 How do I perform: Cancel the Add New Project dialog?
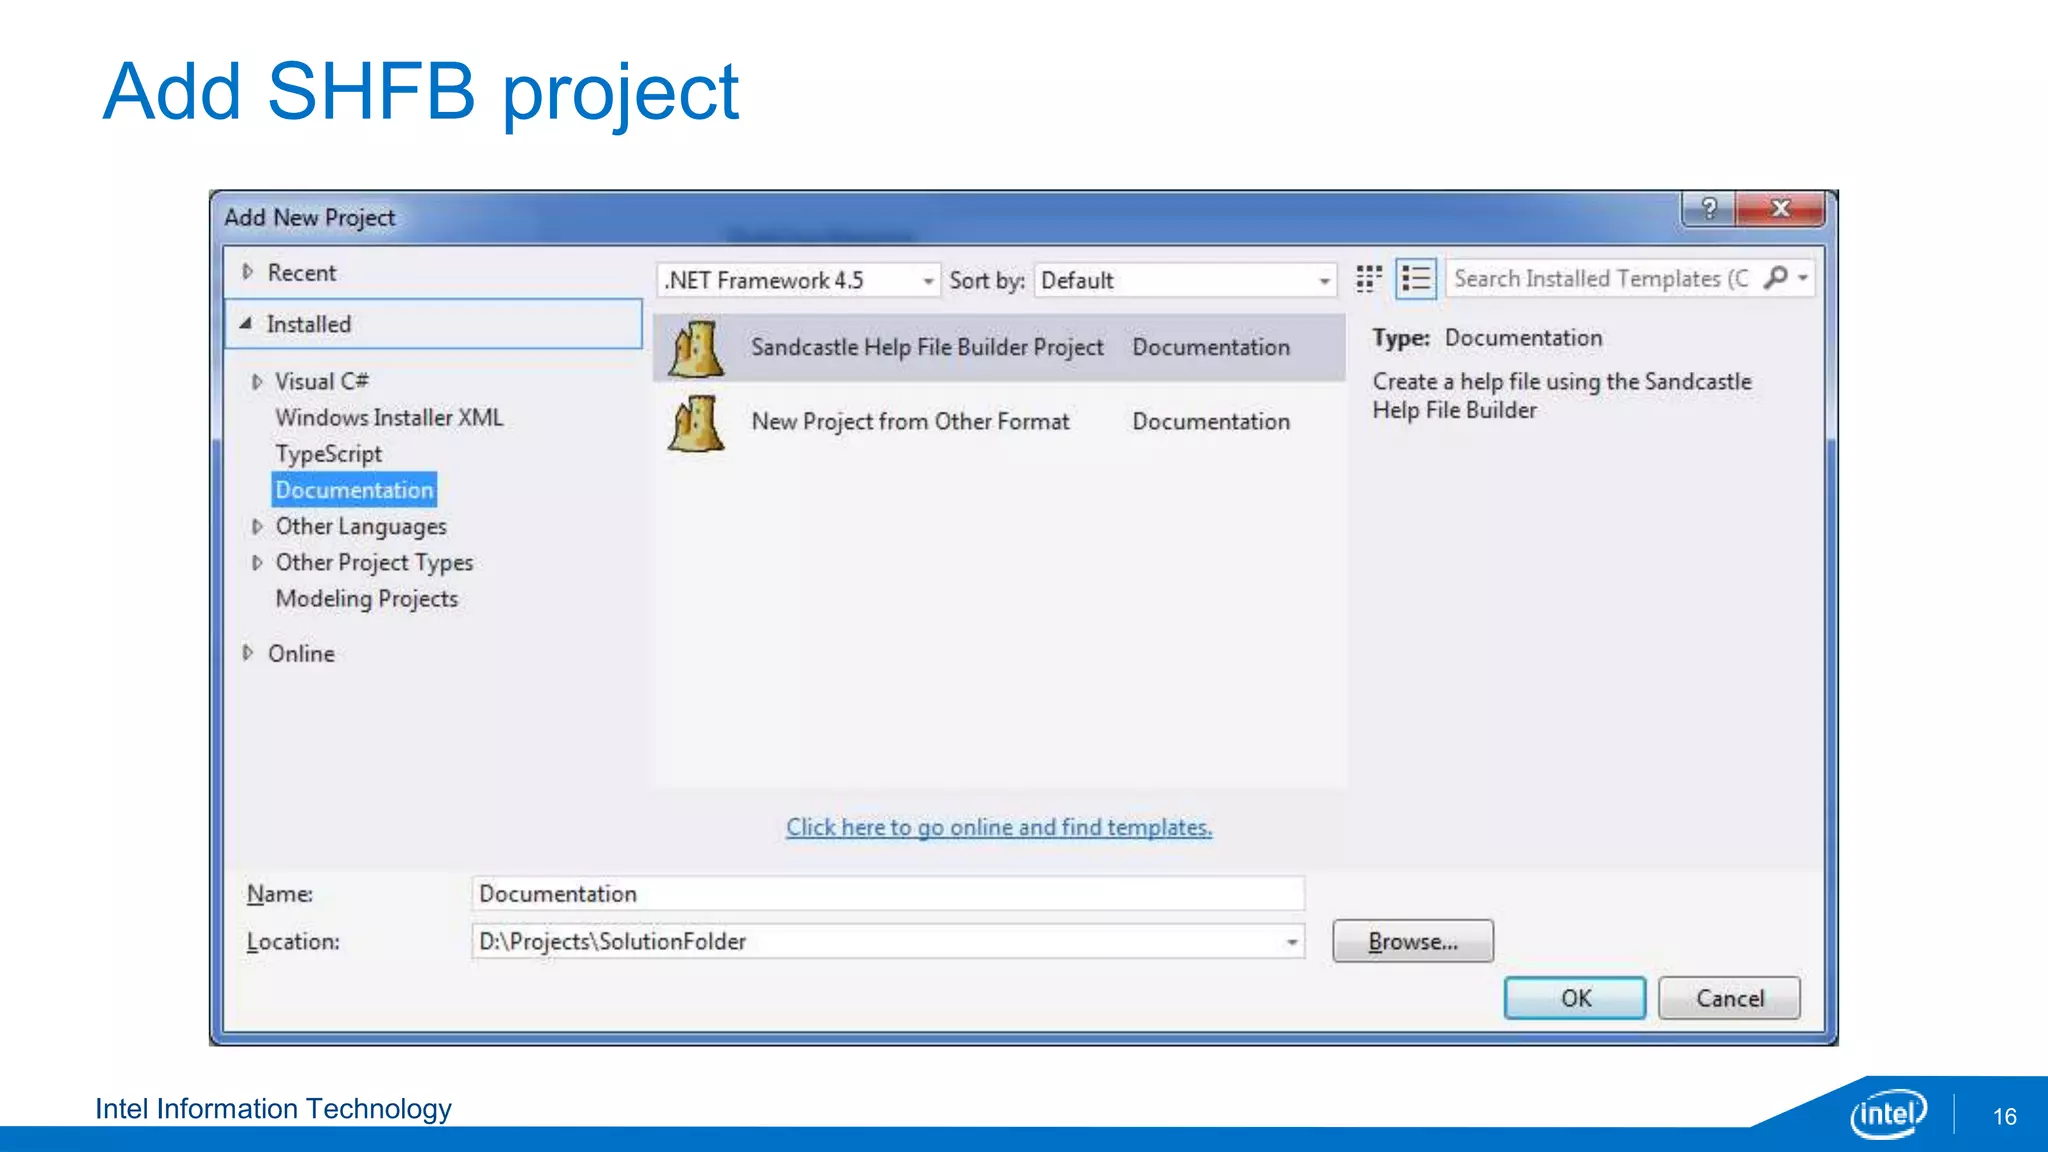click(x=1730, y=998)
